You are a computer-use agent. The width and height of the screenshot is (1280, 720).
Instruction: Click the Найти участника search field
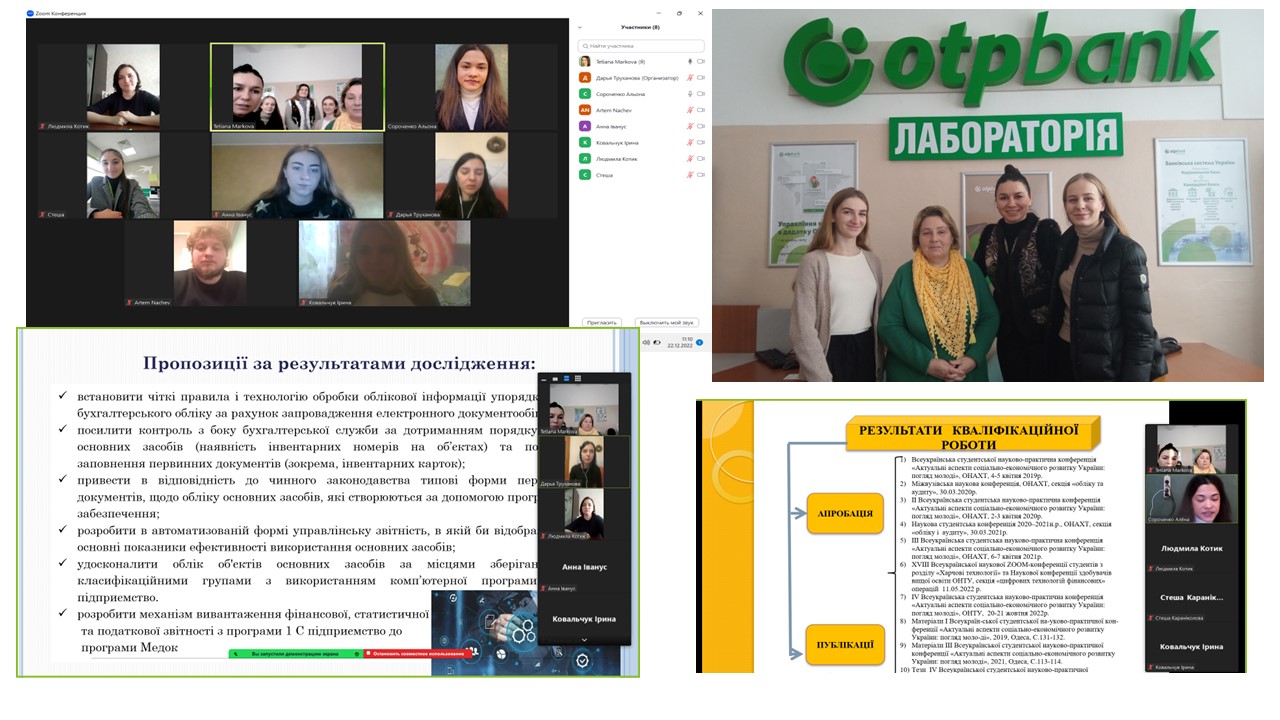(641, 46)
